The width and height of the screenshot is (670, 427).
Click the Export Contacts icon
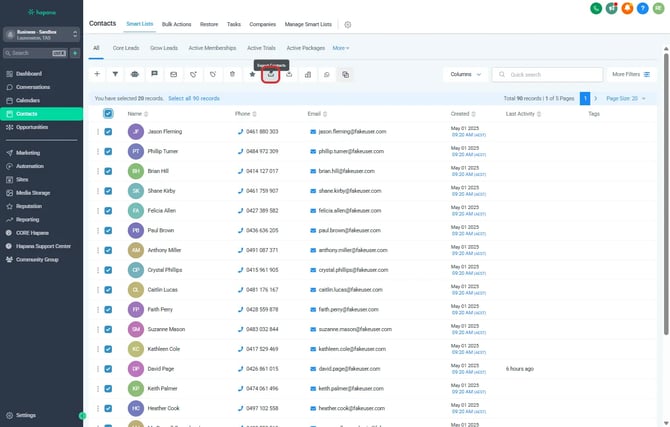tap(270, 74)
